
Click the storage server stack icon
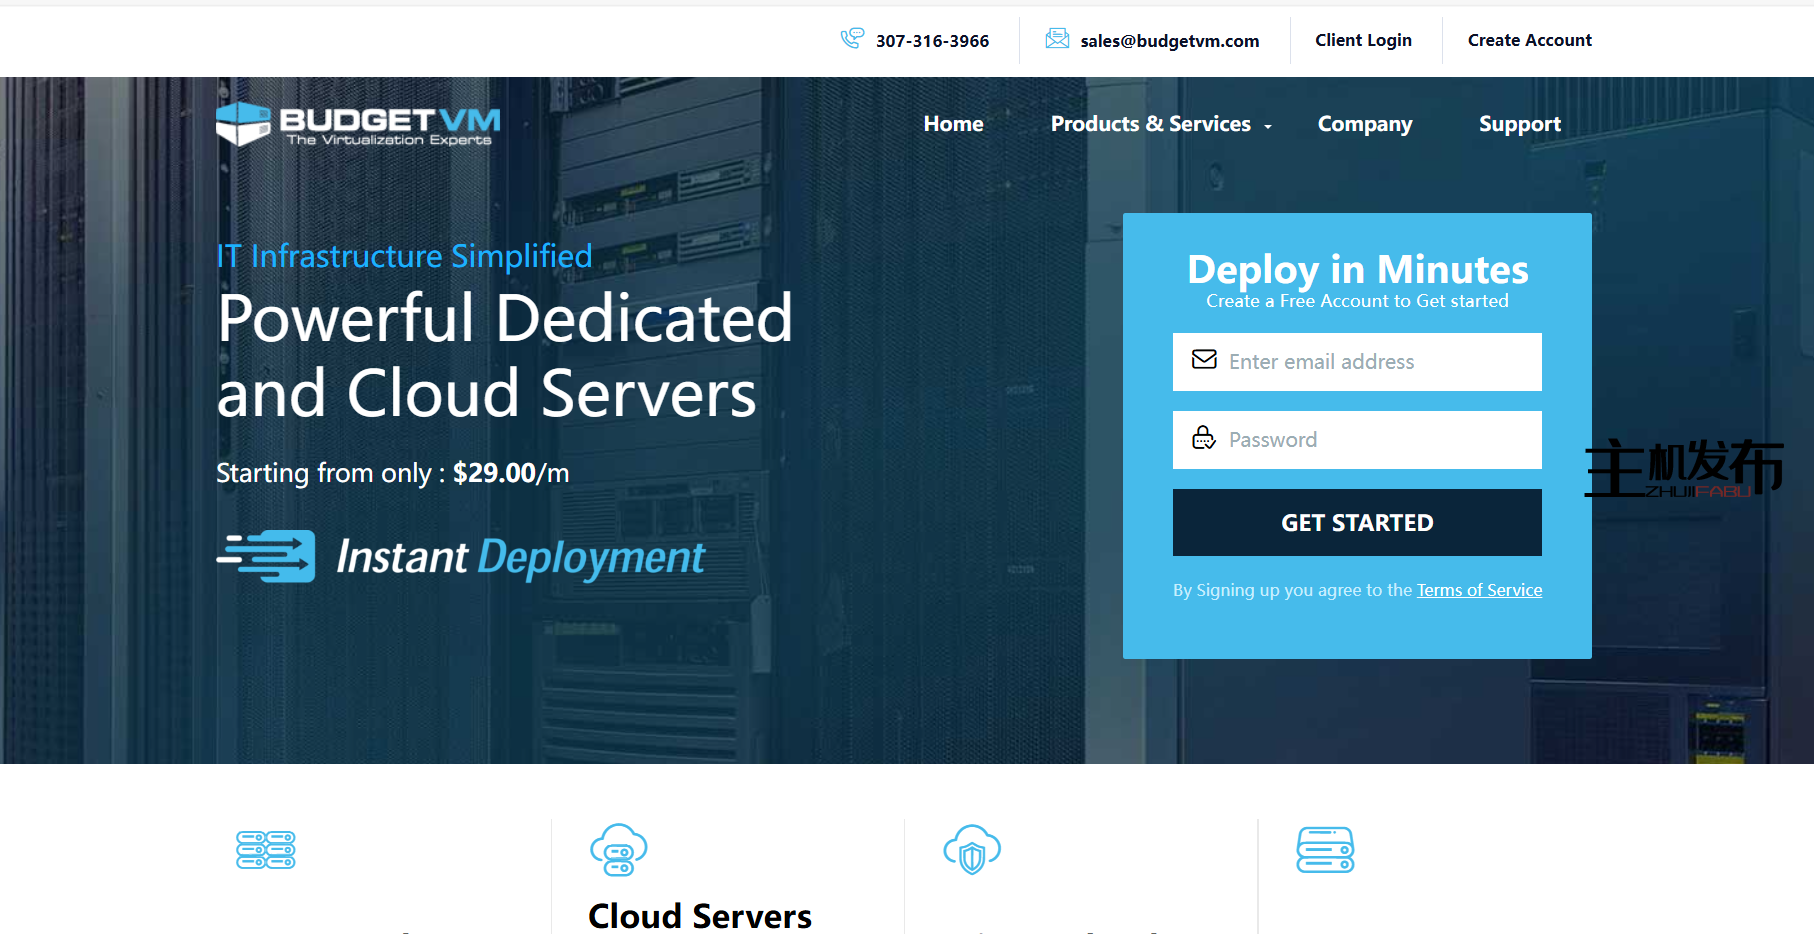(1325, 850)
